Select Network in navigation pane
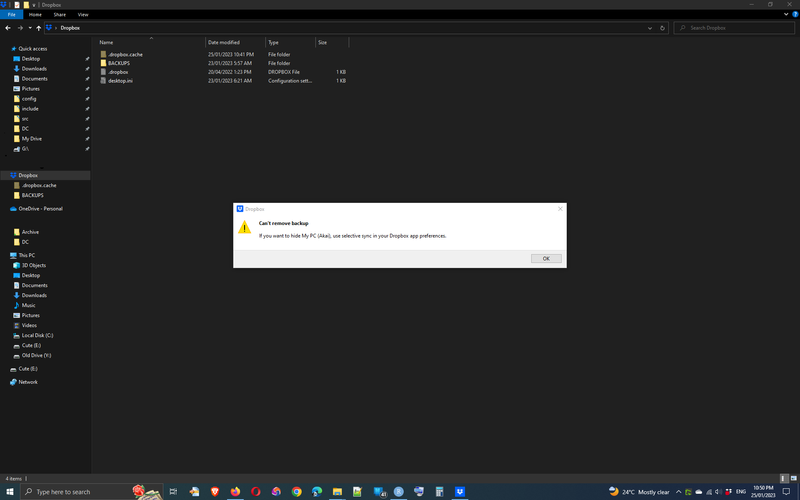Image resolution: width=800 pixels, height=500 pixels. (x=28, y=382)
